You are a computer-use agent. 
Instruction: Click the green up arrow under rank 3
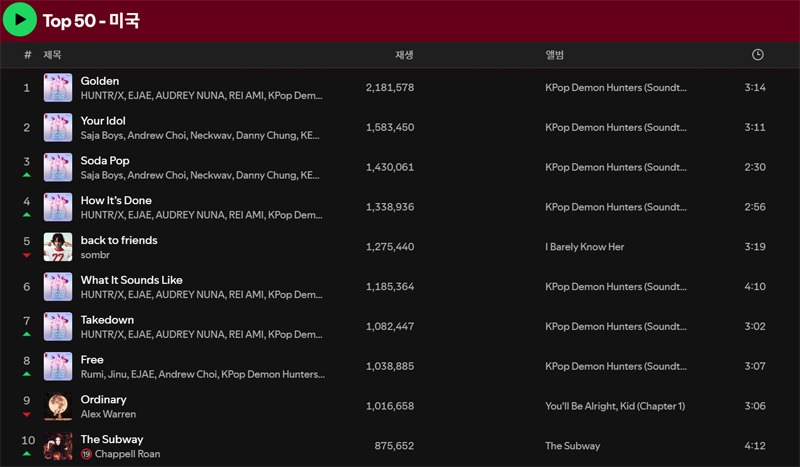(x=27, y=175)
